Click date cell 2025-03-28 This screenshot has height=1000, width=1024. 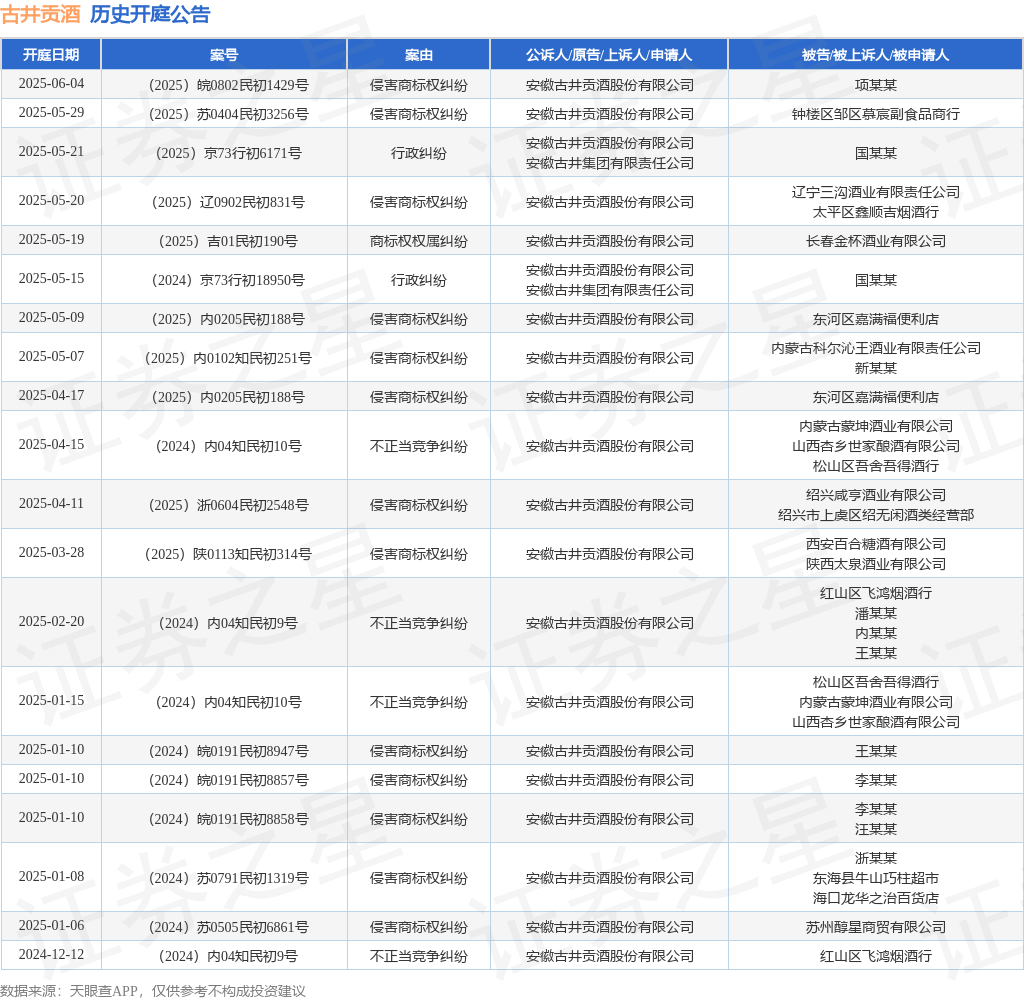(51, 553)
